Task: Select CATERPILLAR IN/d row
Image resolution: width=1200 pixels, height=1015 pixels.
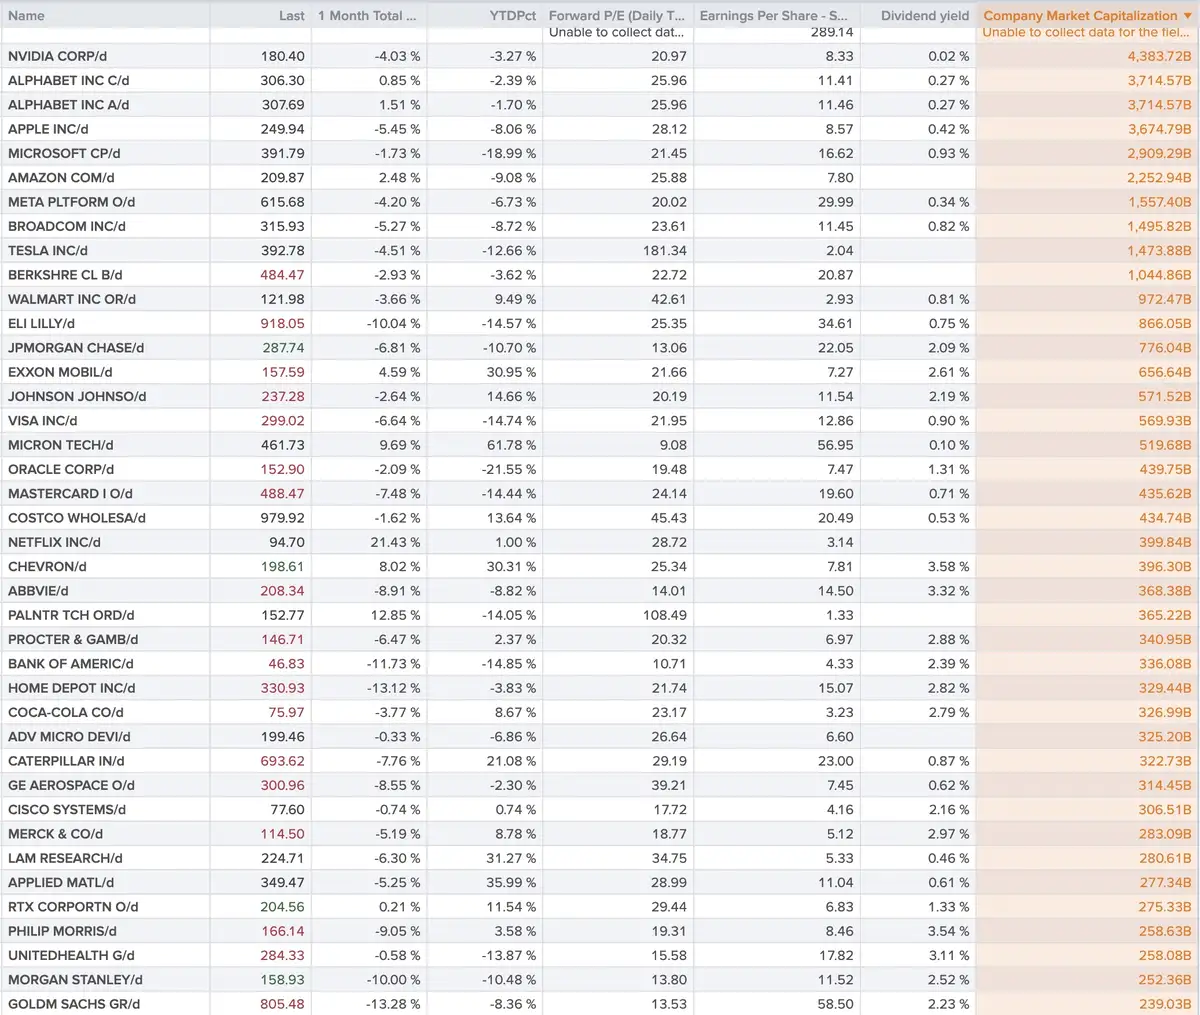Action: (x=600, y=761)
